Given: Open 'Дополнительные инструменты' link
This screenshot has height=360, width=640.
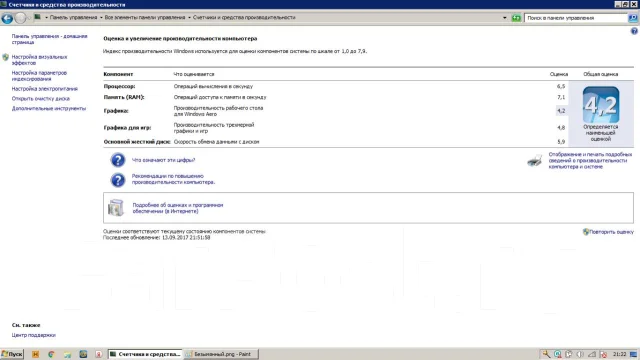Looking at the screenshot, I should click(x=49, y=109).
